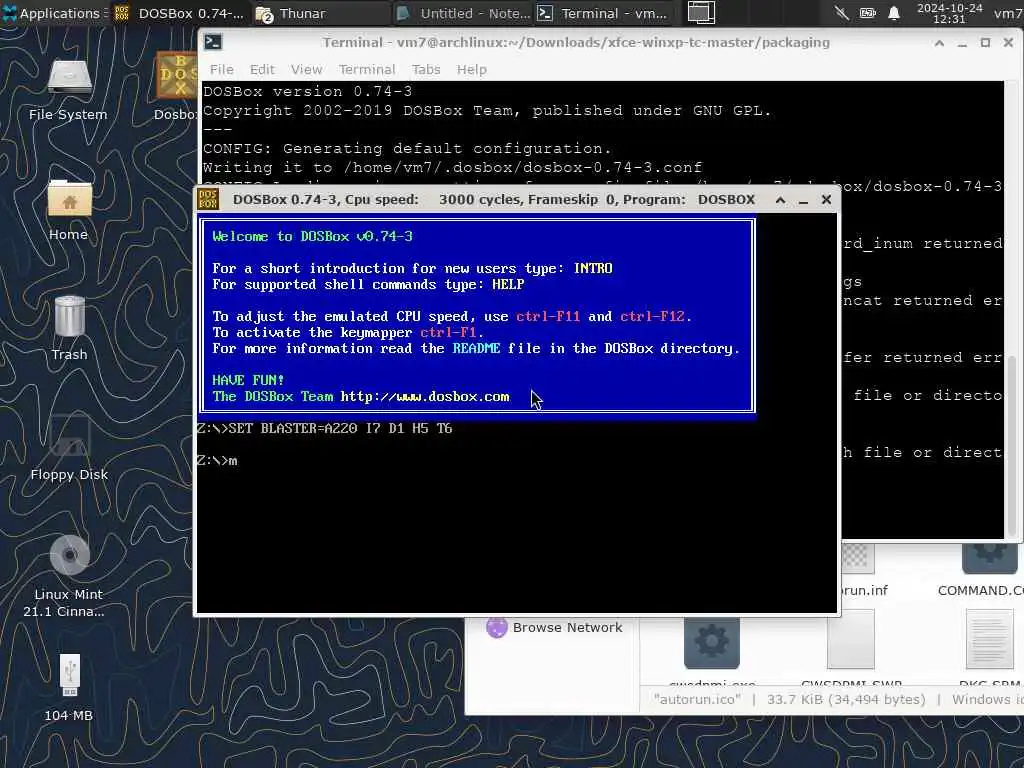This screenshot has height=768, width=1024.
Task: Minimize the DOSBox window
Action: [x=803, y=200]
